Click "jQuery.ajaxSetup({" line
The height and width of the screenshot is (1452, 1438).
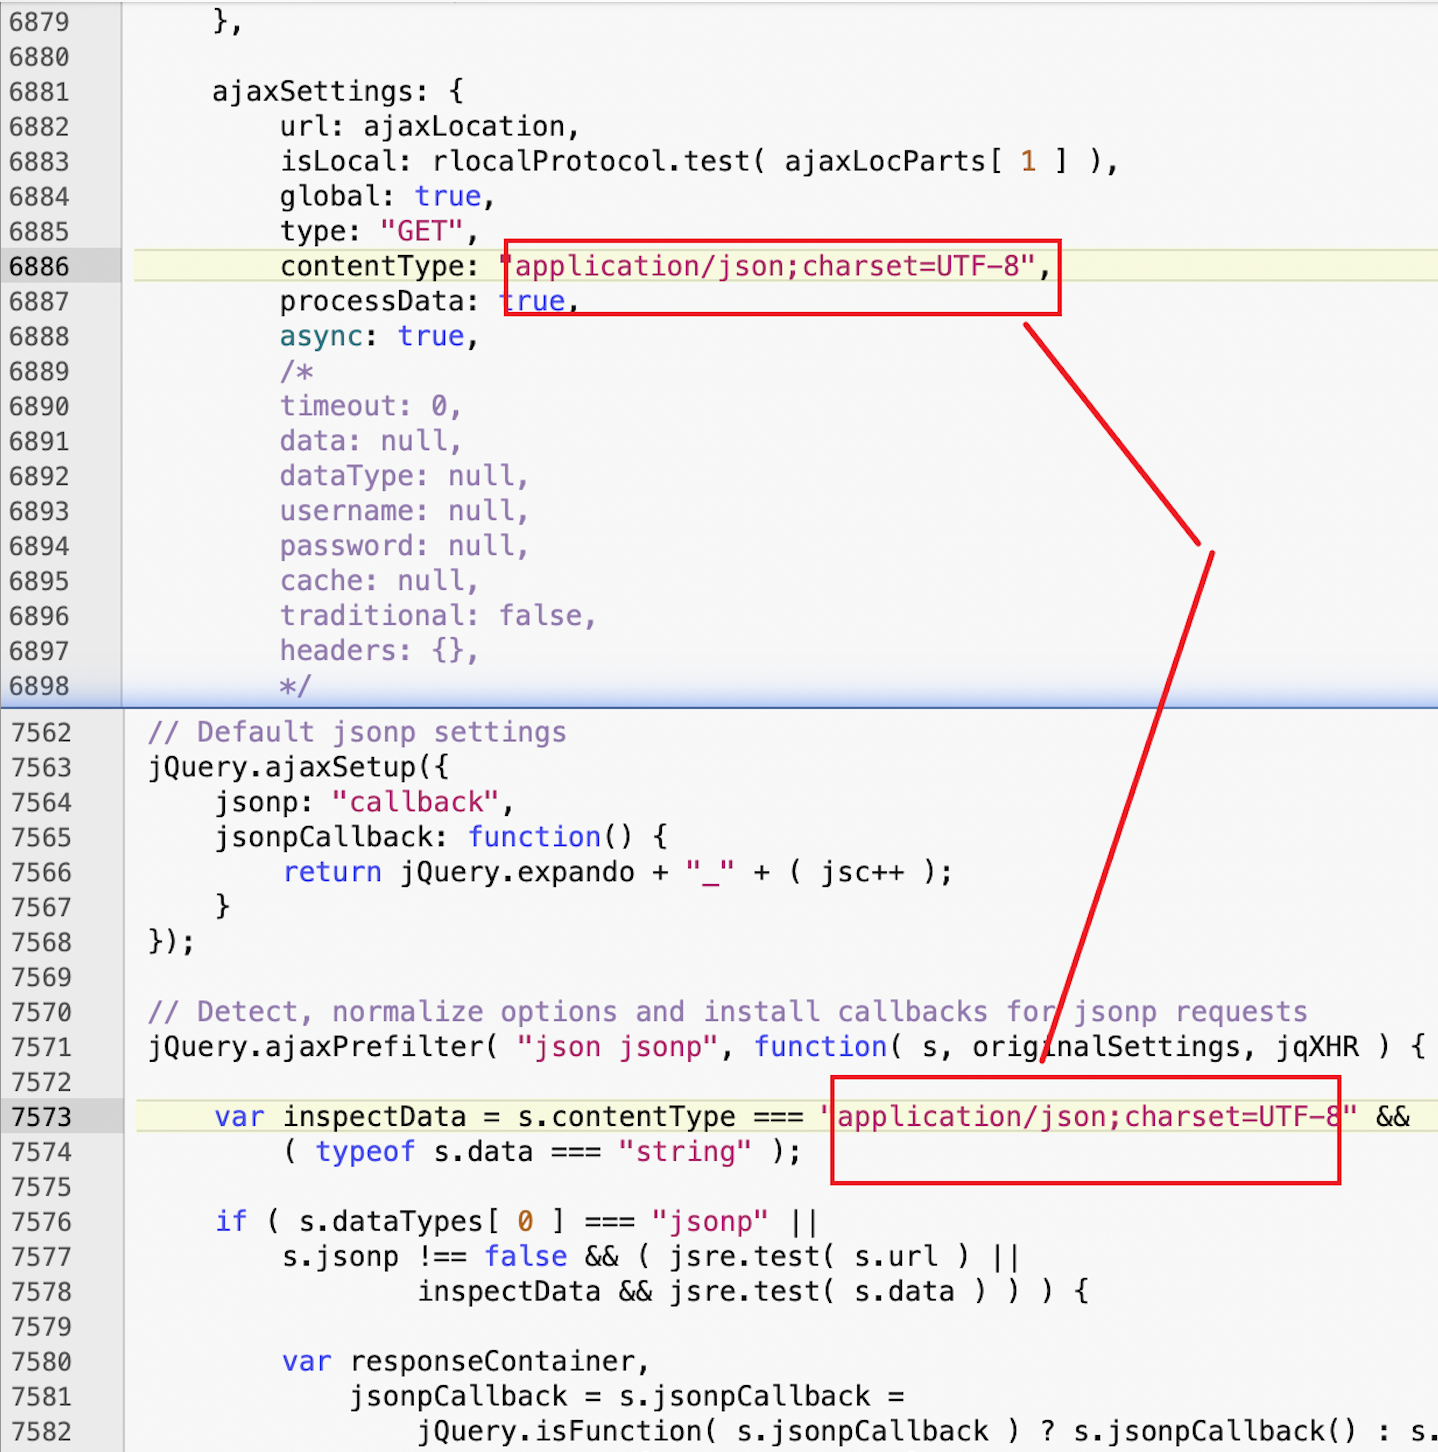299,767
